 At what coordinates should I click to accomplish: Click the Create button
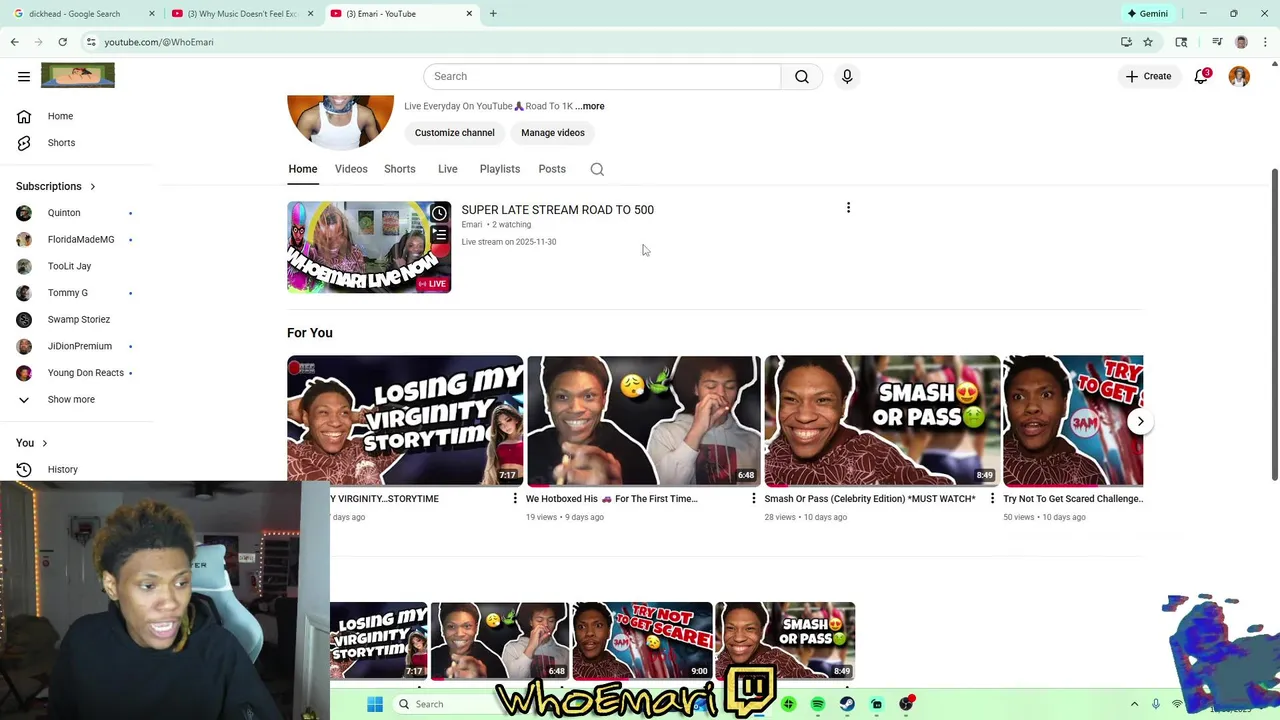click(x=1148, y=76)
